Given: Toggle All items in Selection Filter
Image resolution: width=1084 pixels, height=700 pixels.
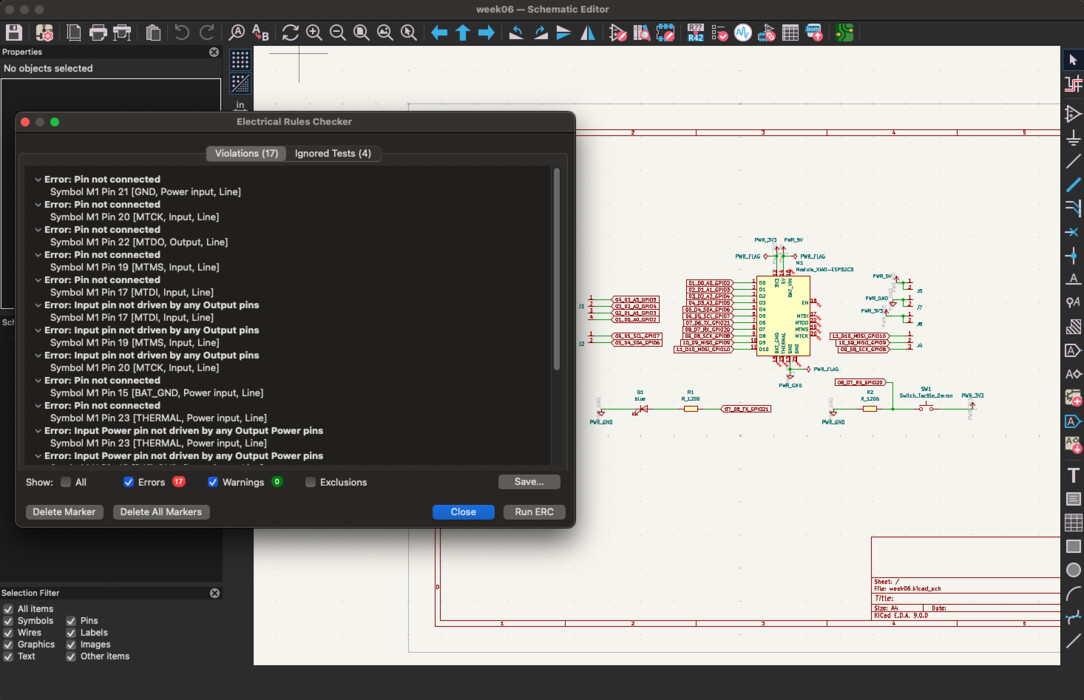Looking at the screenshot, I should pos(8,609).
